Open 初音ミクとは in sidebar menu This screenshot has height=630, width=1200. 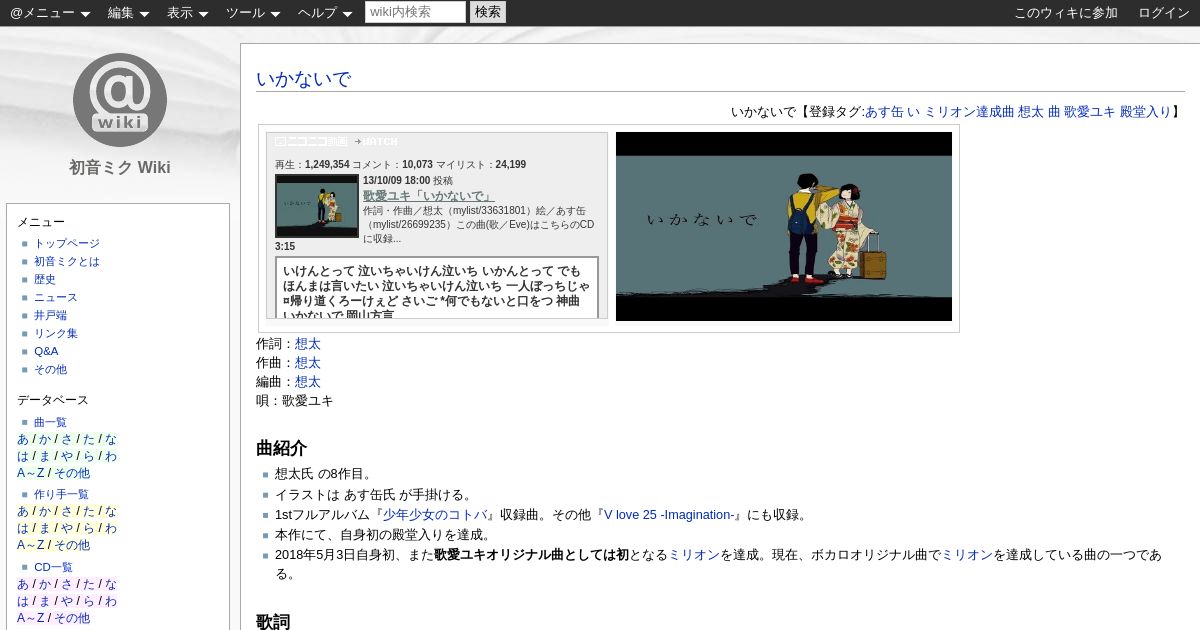67,261
